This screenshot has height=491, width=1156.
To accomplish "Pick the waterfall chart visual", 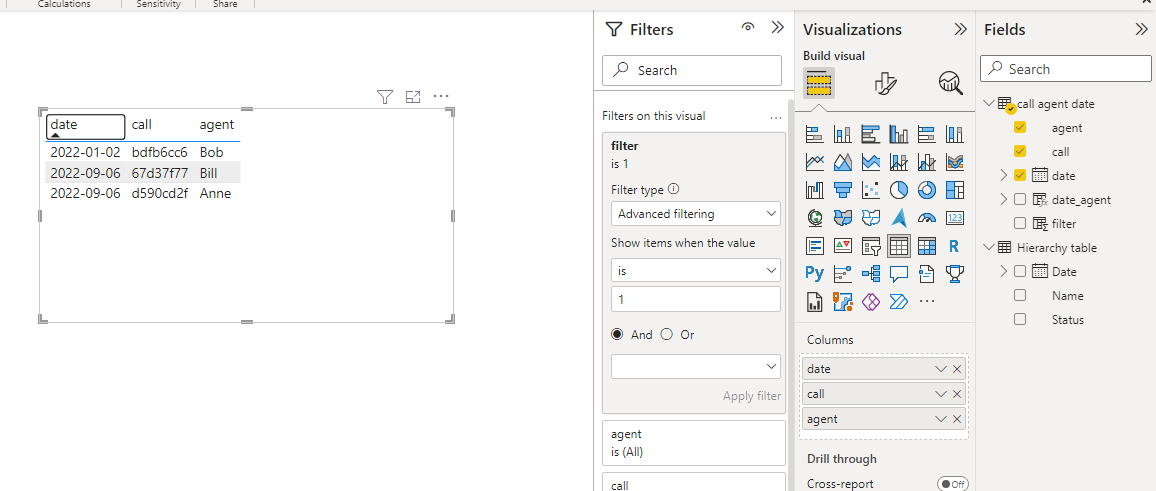I will (814, 190).
